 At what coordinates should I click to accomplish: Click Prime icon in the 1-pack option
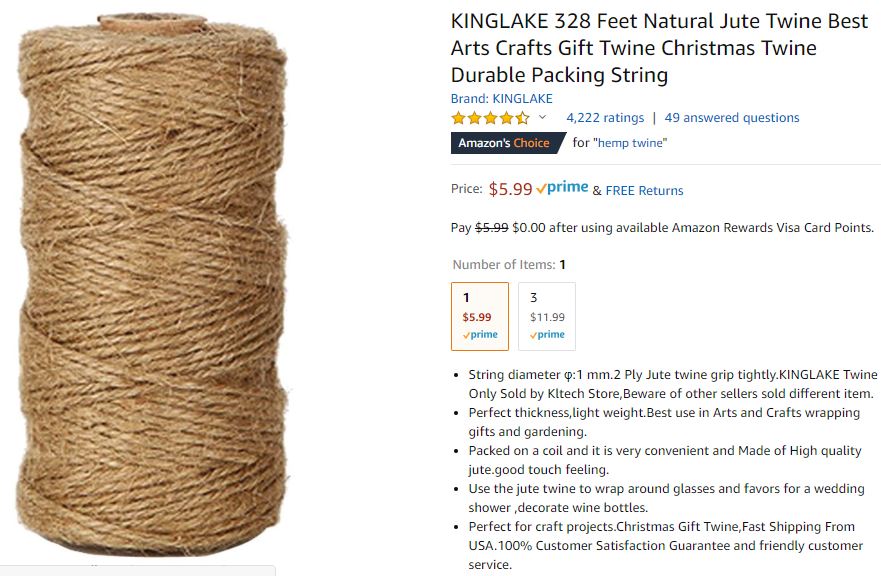[480, 335]
